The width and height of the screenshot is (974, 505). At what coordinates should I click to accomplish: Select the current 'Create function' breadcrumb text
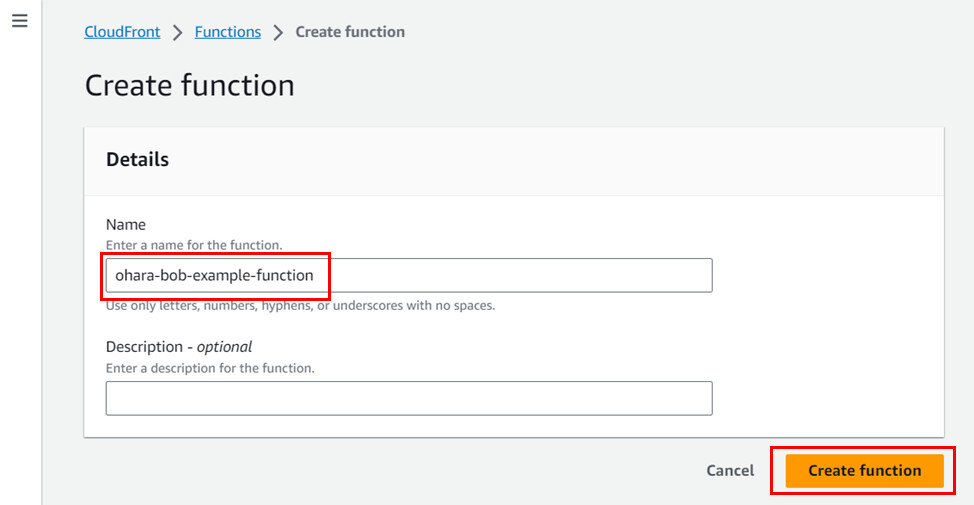350,32
